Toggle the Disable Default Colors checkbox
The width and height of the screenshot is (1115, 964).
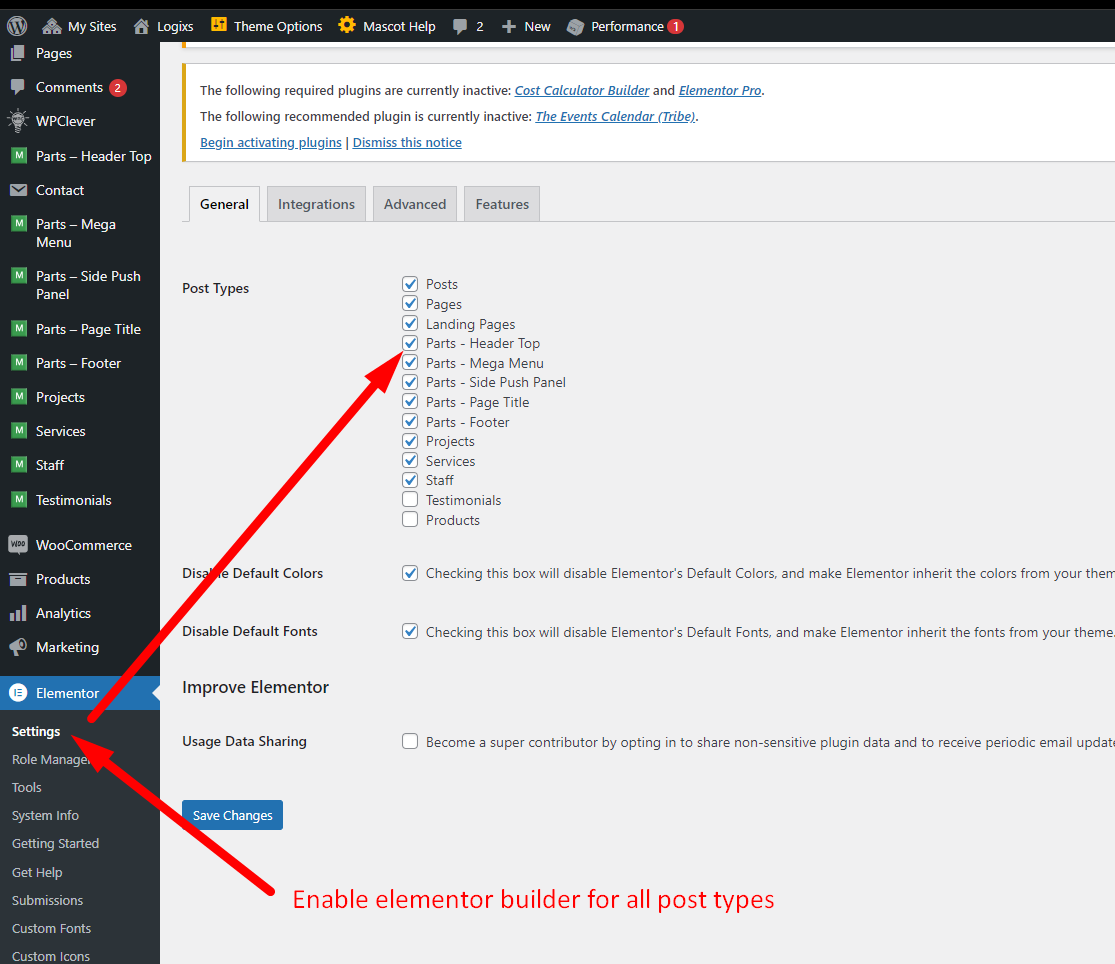(x=410, y=573)
